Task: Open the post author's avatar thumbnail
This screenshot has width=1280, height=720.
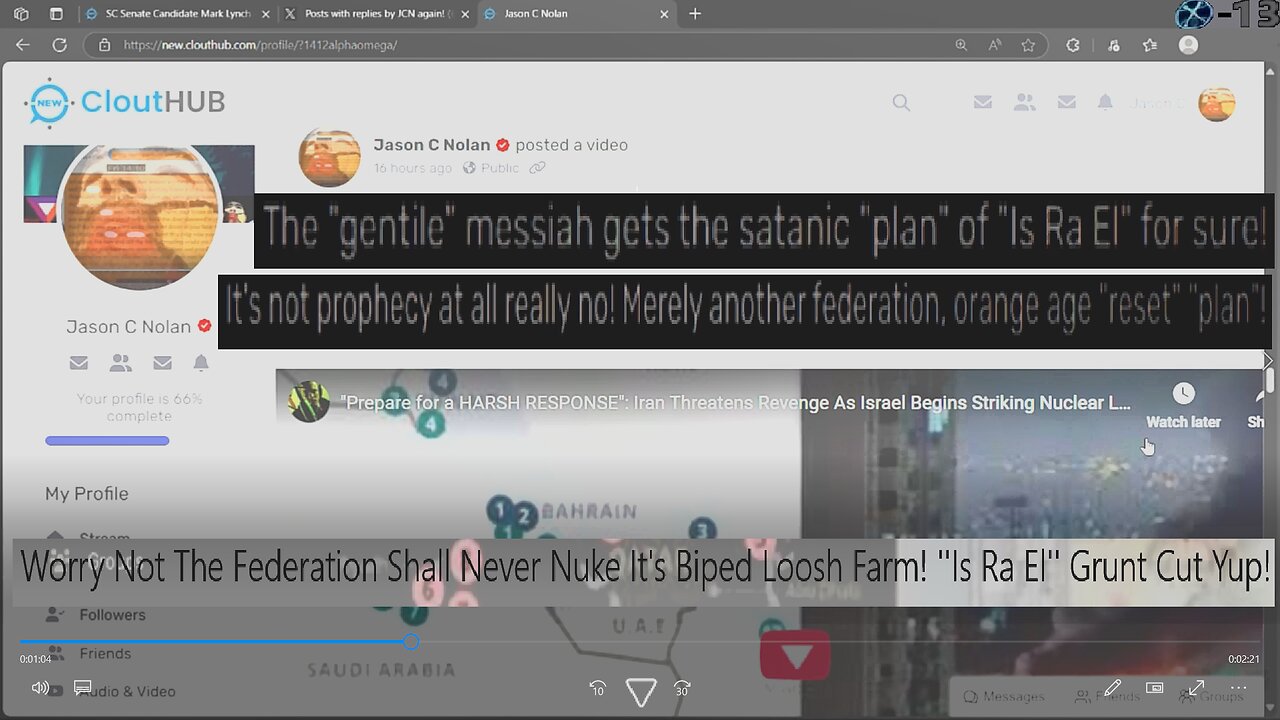Action: pyautogui.click(x=329, y=157)
